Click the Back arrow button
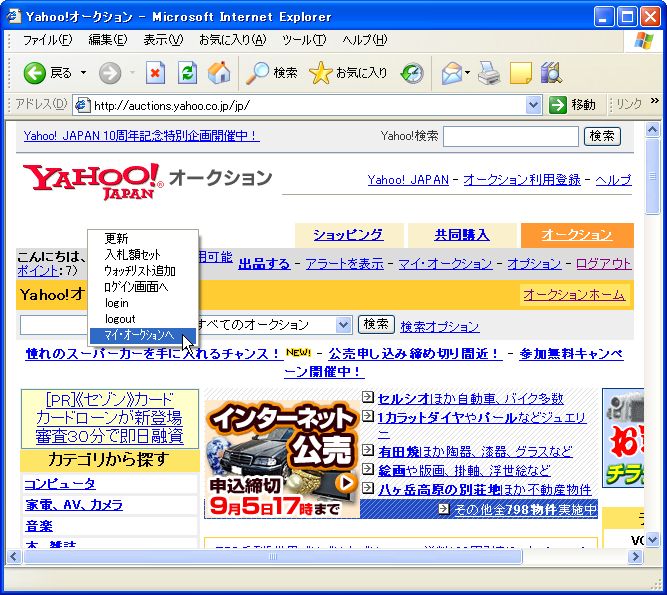This screenshot has height=595, width=667. [x=35, y=73]
